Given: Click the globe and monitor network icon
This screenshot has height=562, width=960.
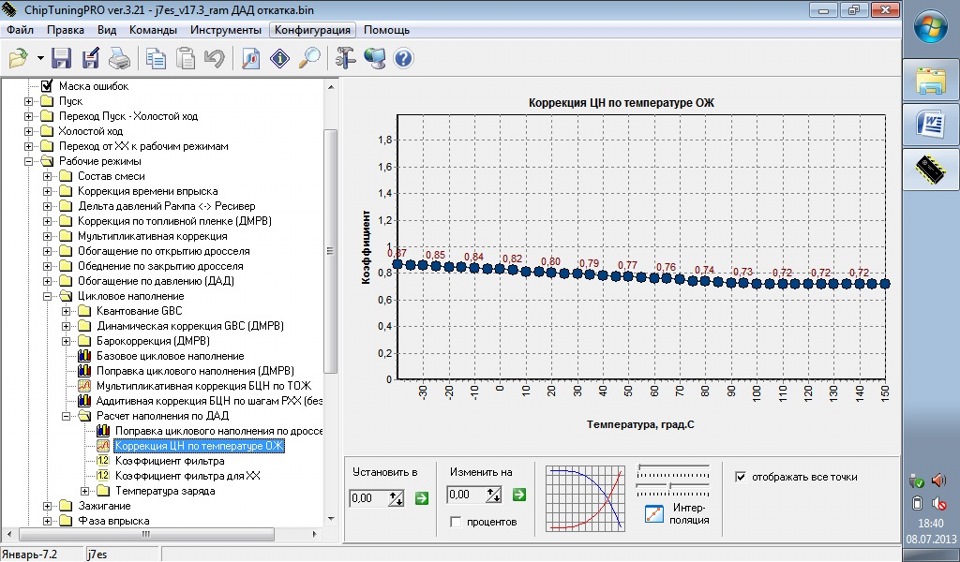Looking at the screenshot, I should point(375,59).
